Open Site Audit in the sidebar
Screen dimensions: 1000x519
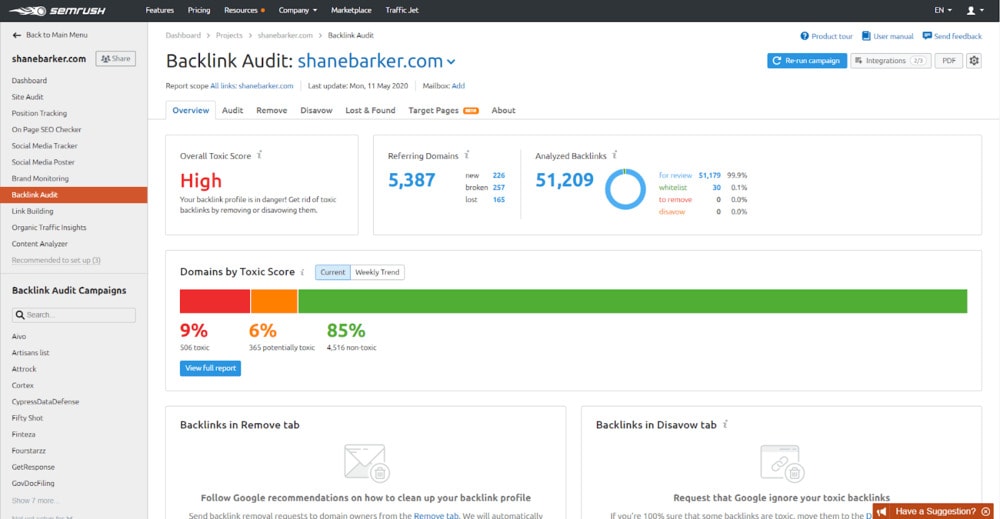[x=27, y=97]
